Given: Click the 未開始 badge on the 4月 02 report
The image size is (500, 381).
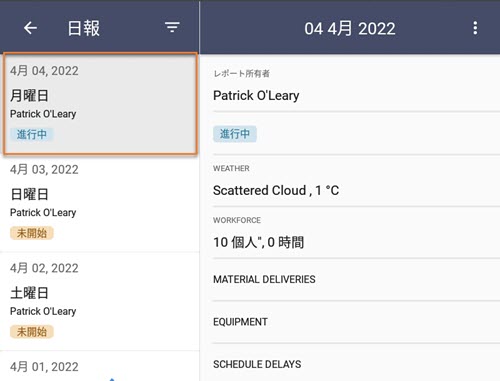Looking at the screenshot, I should tap(32, 332).
